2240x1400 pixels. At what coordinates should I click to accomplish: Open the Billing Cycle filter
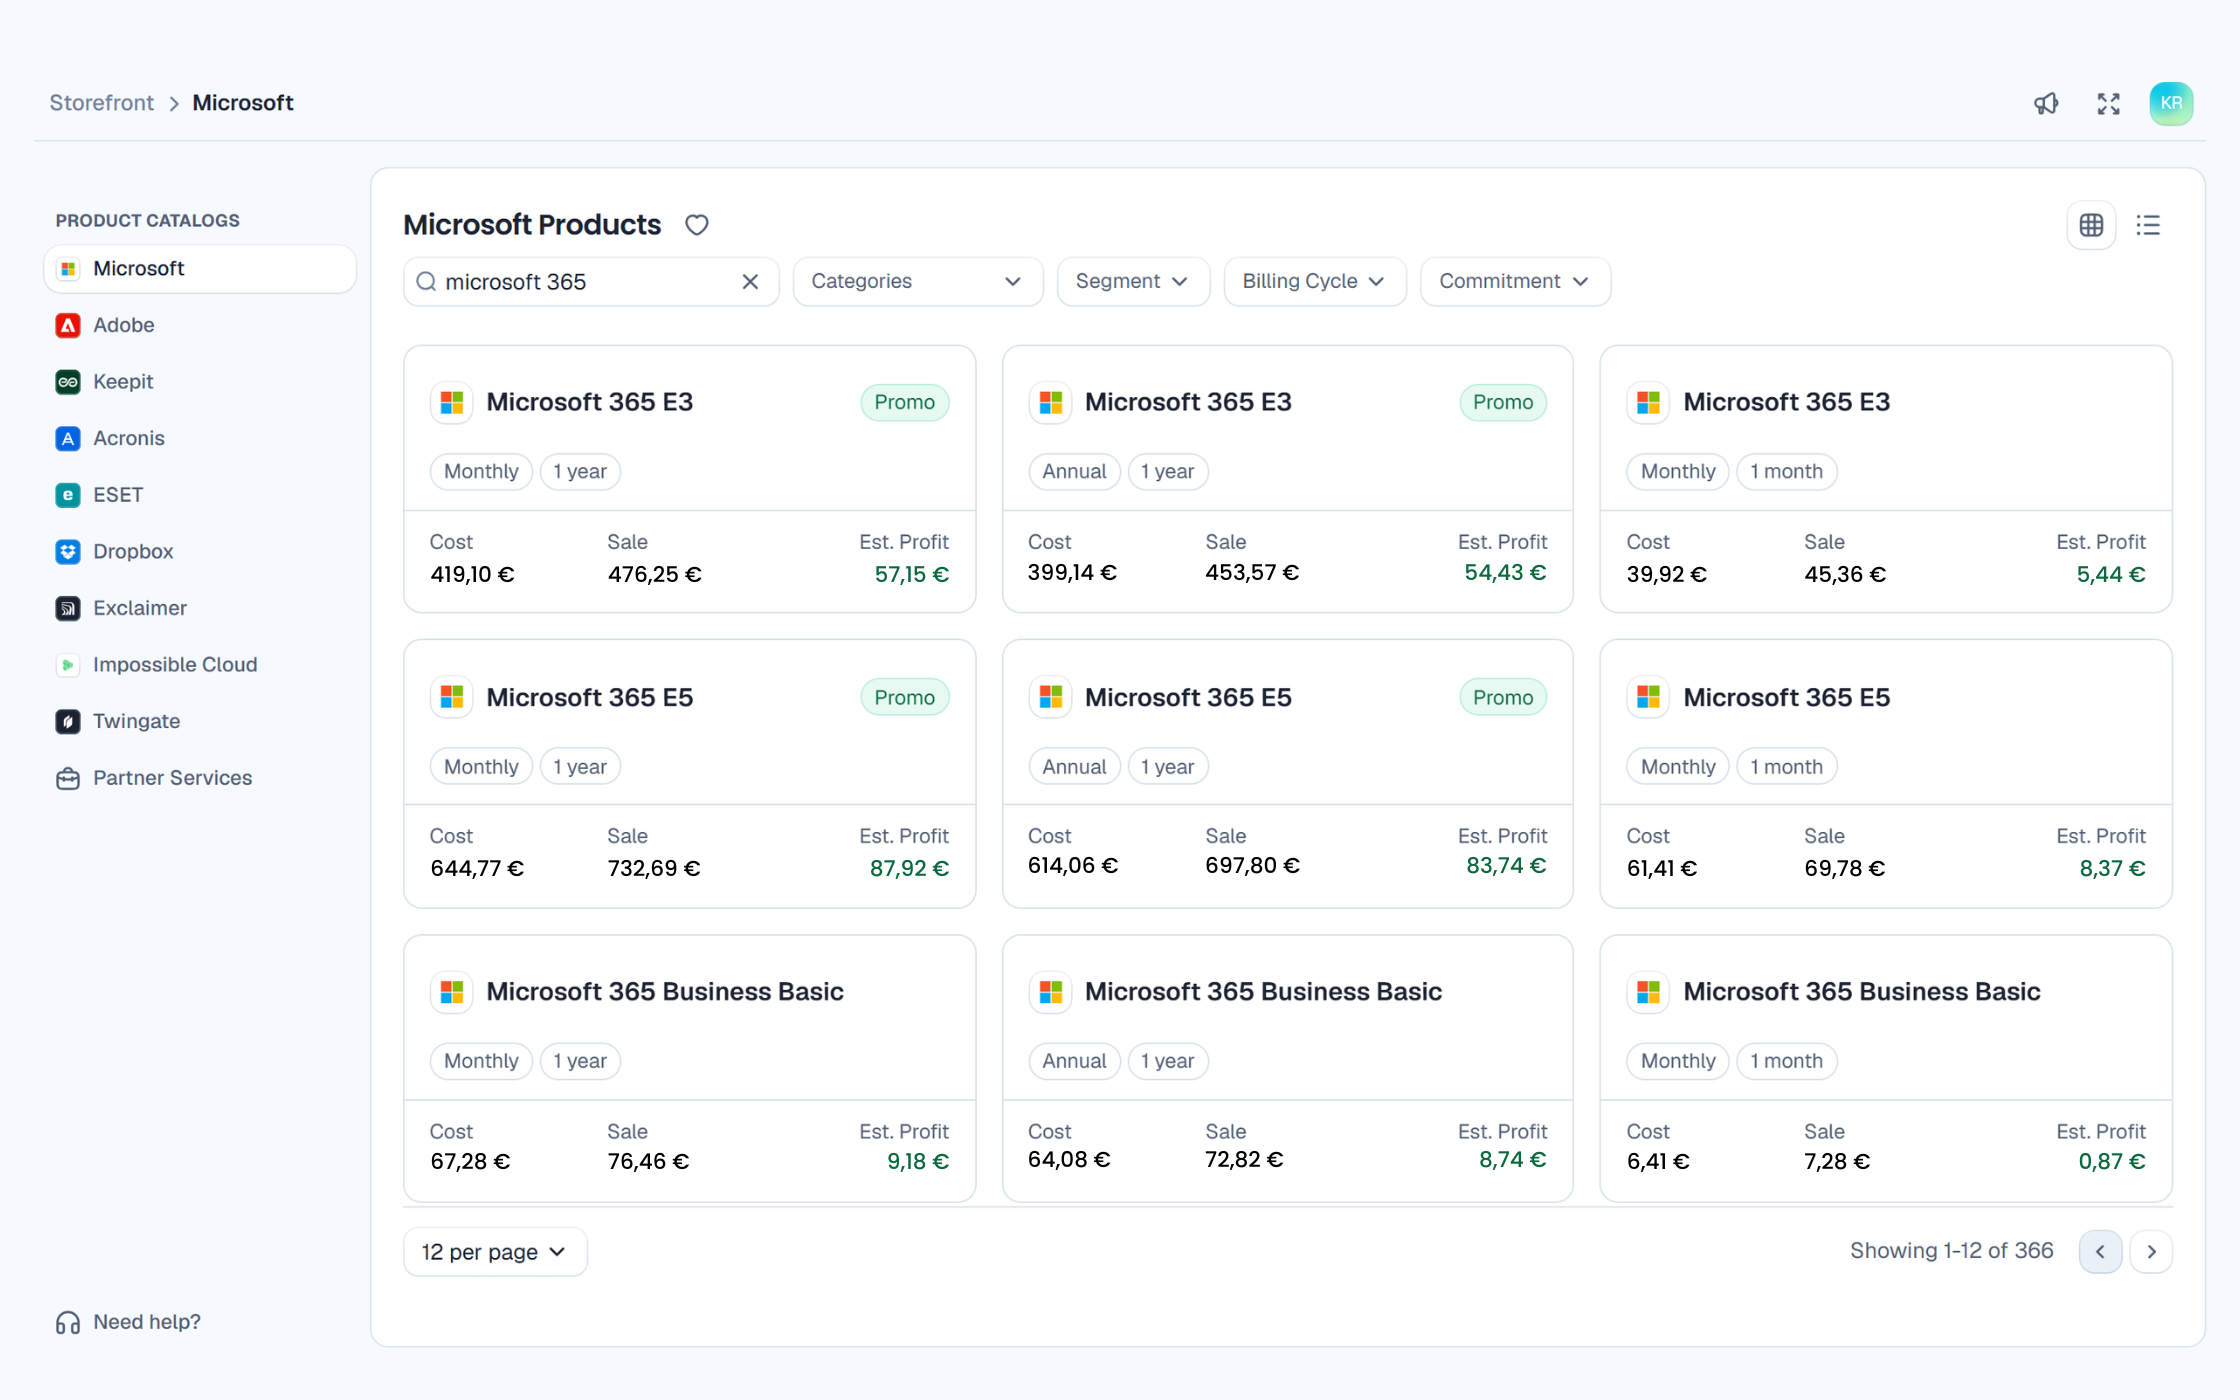tap(1315, 282)
